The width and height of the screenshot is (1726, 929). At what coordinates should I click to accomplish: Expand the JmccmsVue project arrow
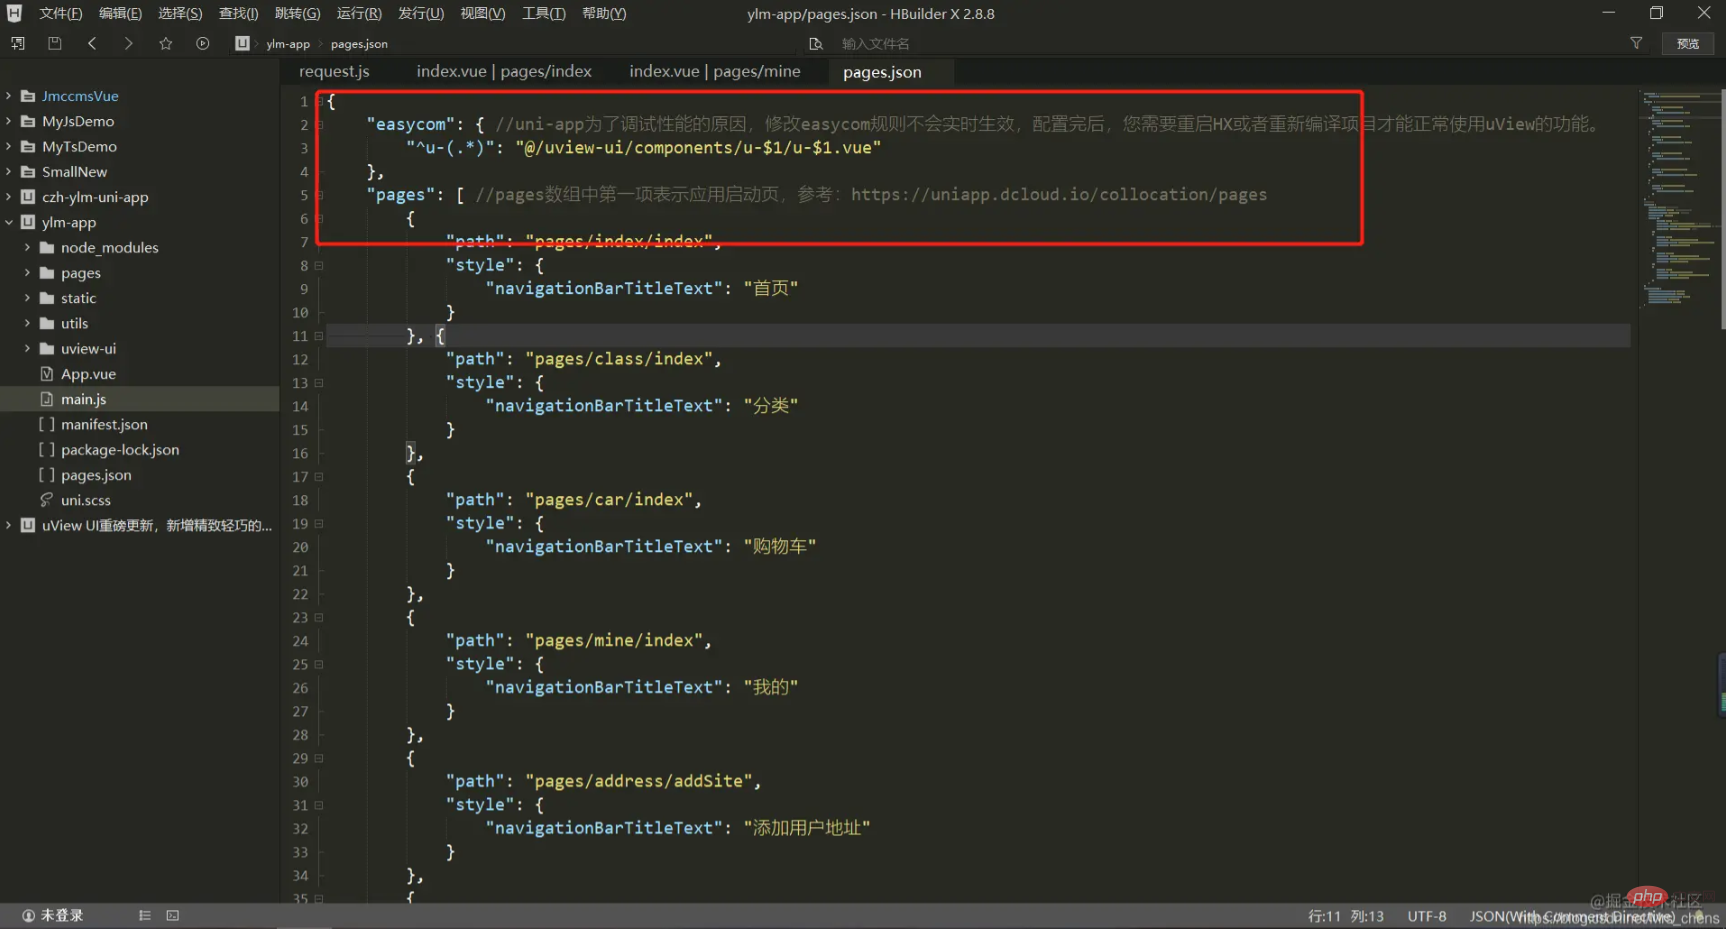[9, 95]
